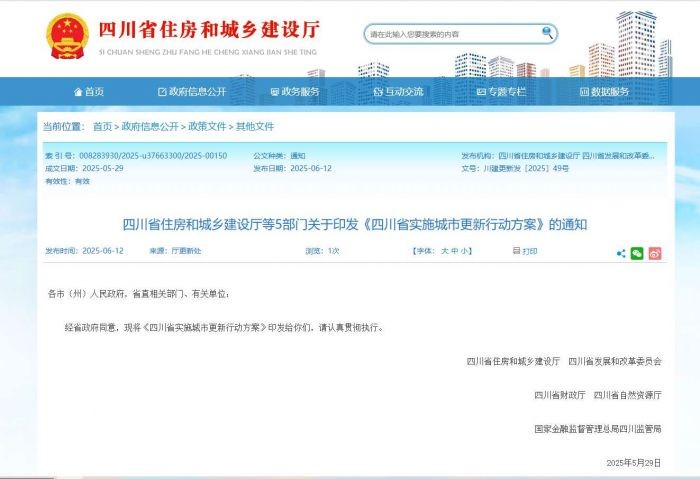
Task: Open the 政府信息公开 navigation menu
Action: point(192,92)
